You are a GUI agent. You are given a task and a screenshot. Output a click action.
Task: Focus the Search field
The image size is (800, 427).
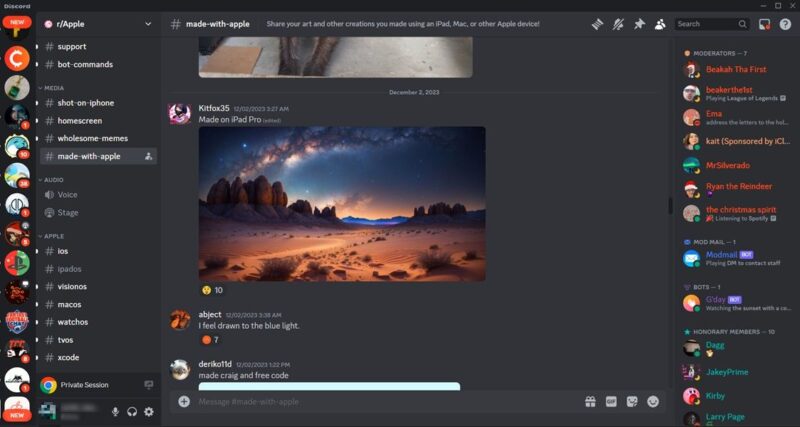[x=712, y=24]
